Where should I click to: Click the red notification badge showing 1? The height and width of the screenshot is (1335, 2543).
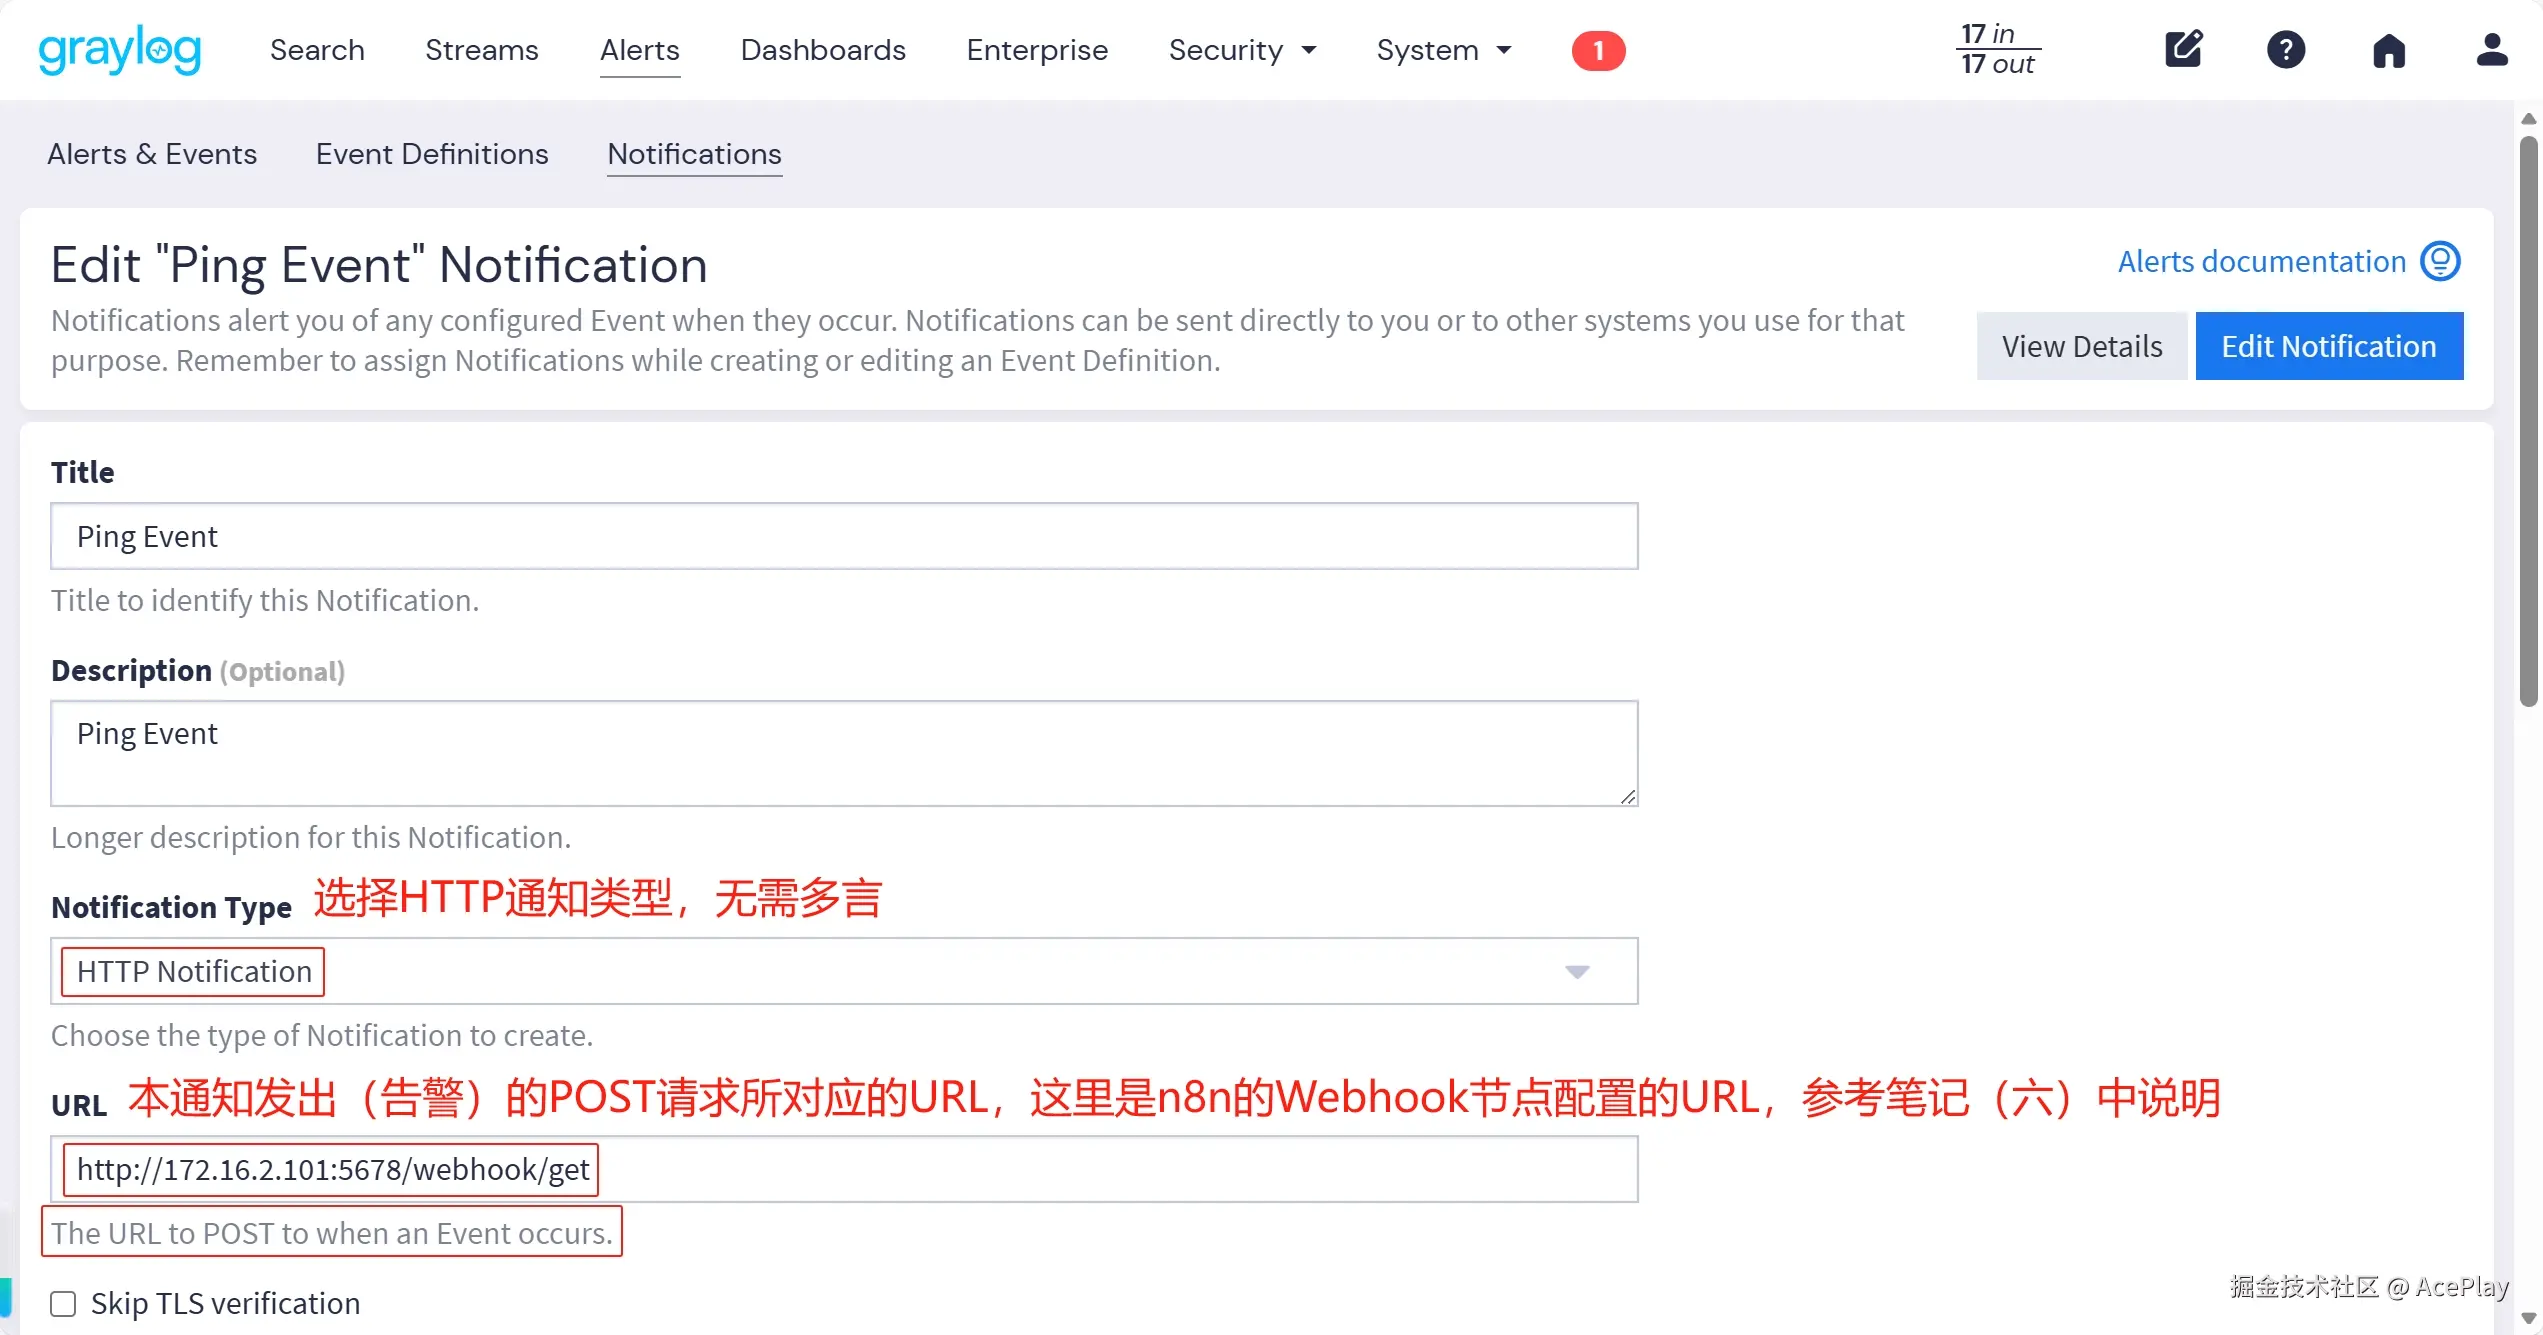[x=1597, y=50]
